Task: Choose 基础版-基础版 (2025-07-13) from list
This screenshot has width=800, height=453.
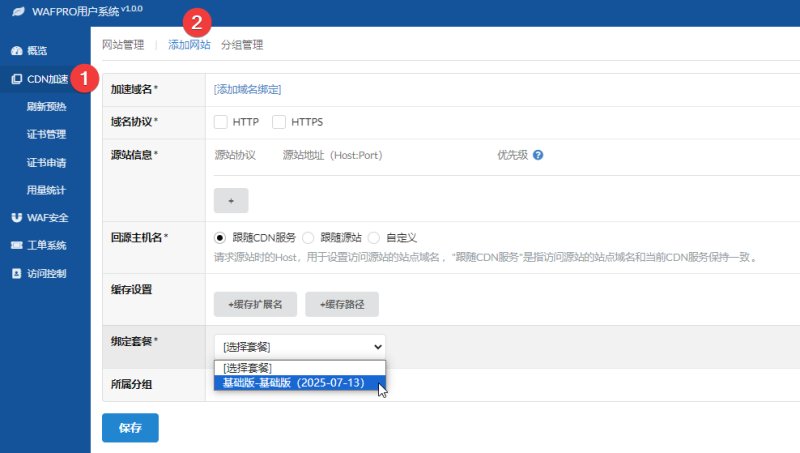Action: click(x=300, y=383)
